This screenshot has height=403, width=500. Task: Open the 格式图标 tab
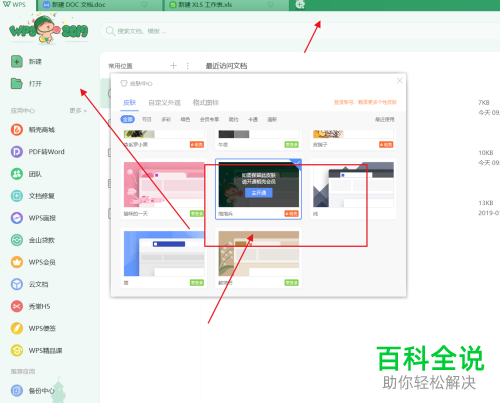coord(206,103)
